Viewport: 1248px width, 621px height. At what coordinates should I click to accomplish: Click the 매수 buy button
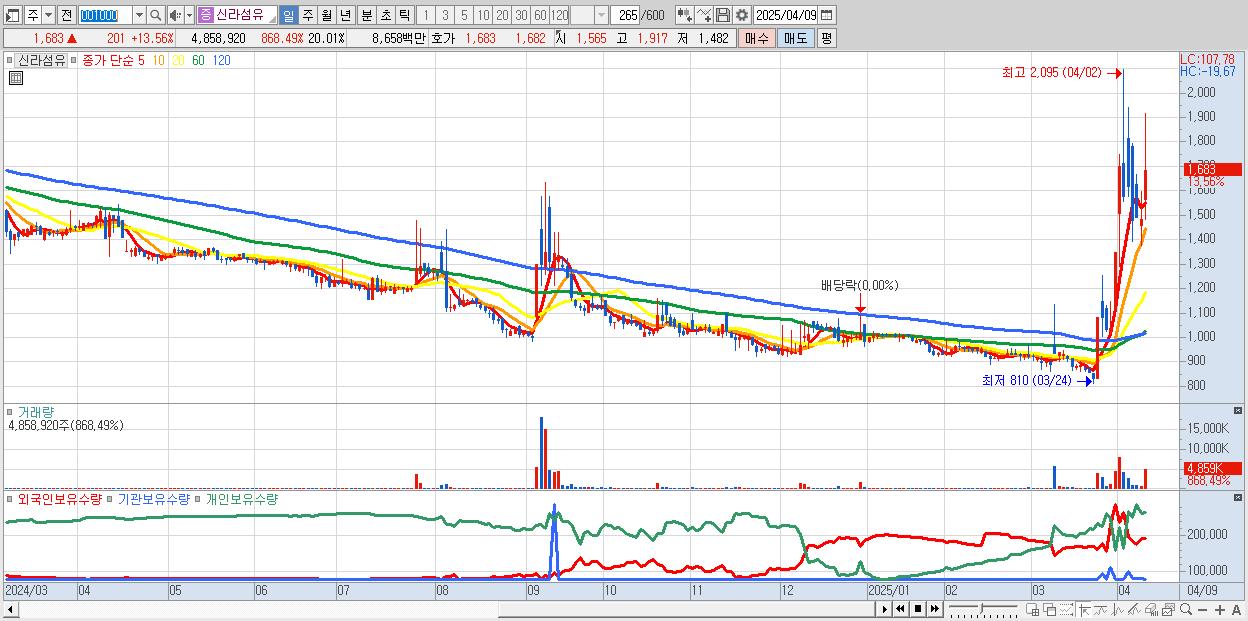757,38
